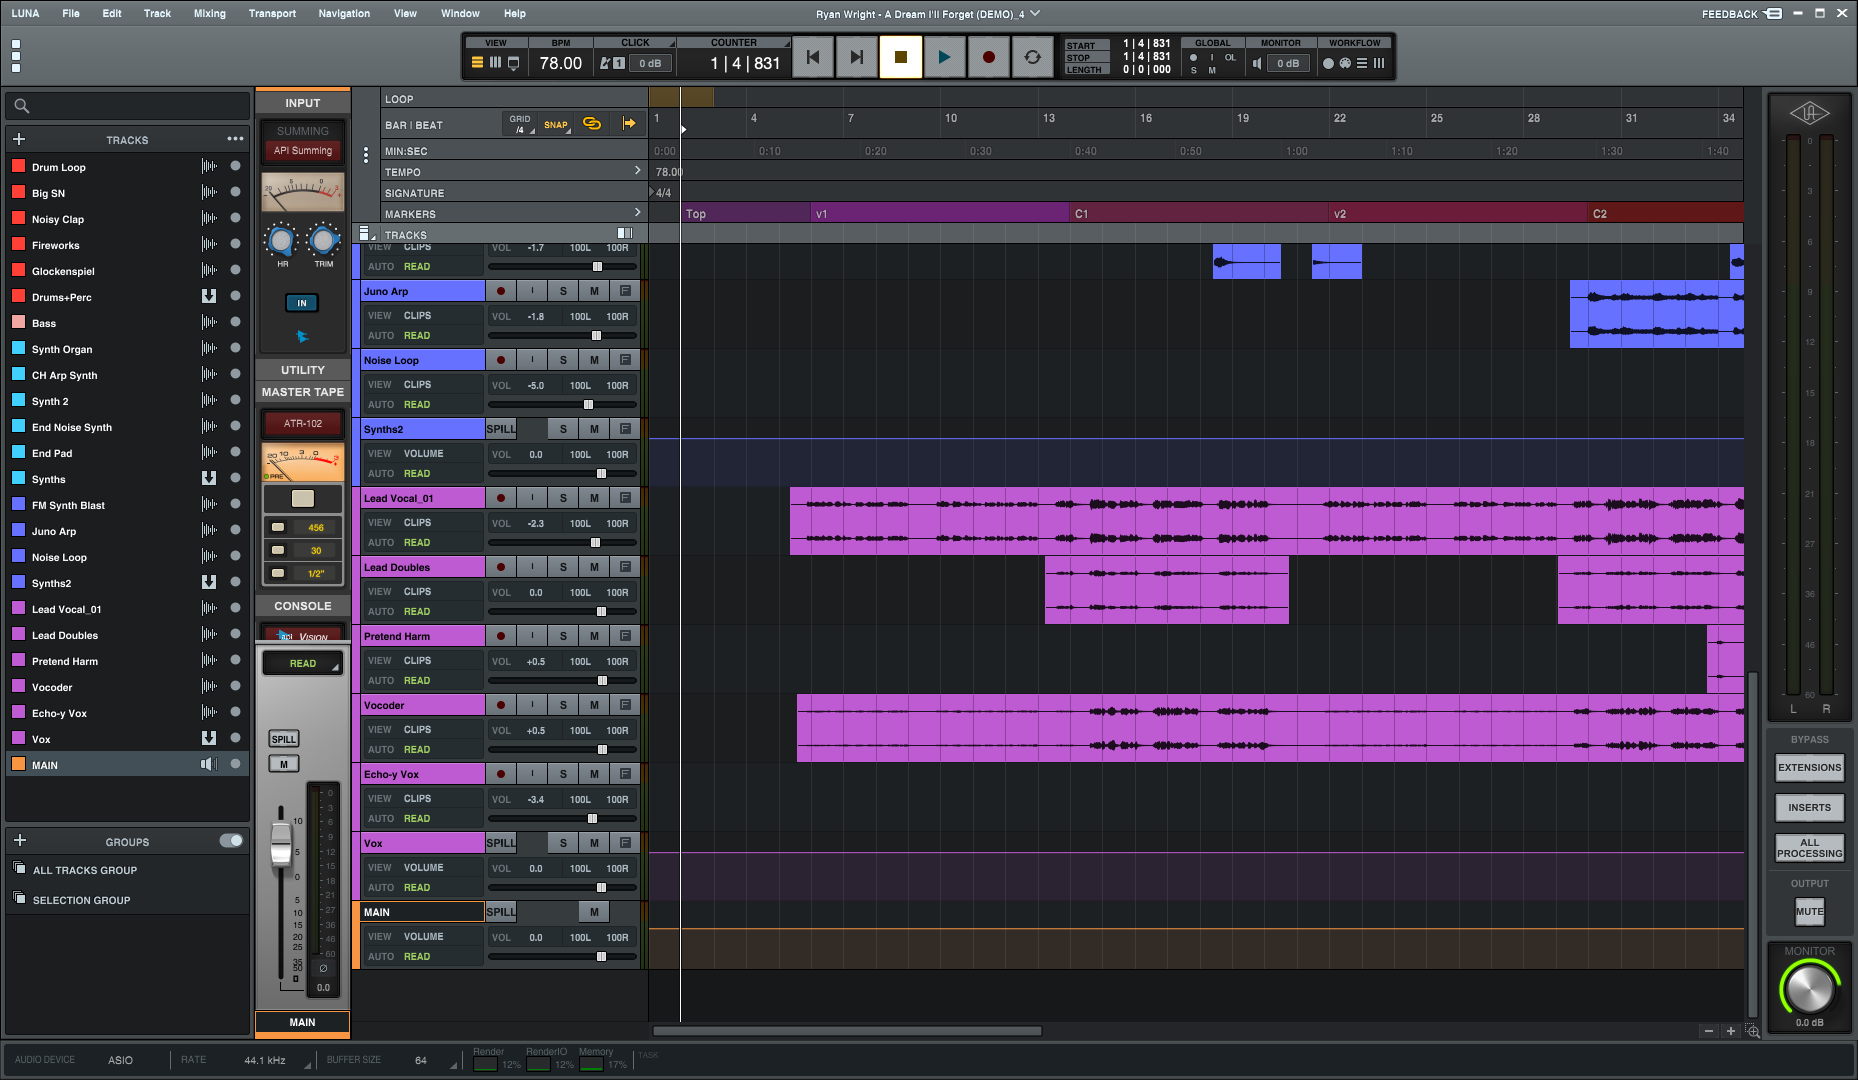
Task: Mute the Lead Vocal_01 track
Action: pyautogui.click(x=594, y=498)
